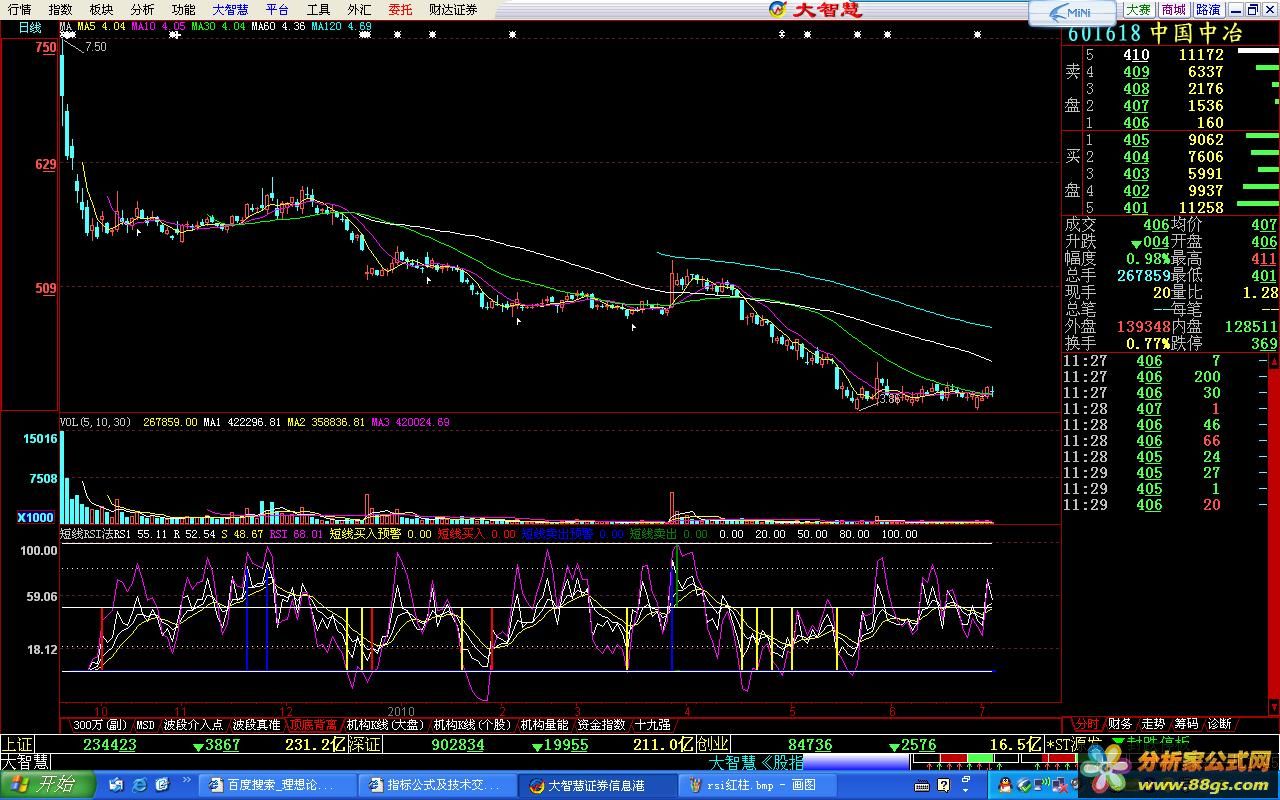1280x800 pixels.
Task: Click the 路演 button
Action: click(x=1207, y=9)
